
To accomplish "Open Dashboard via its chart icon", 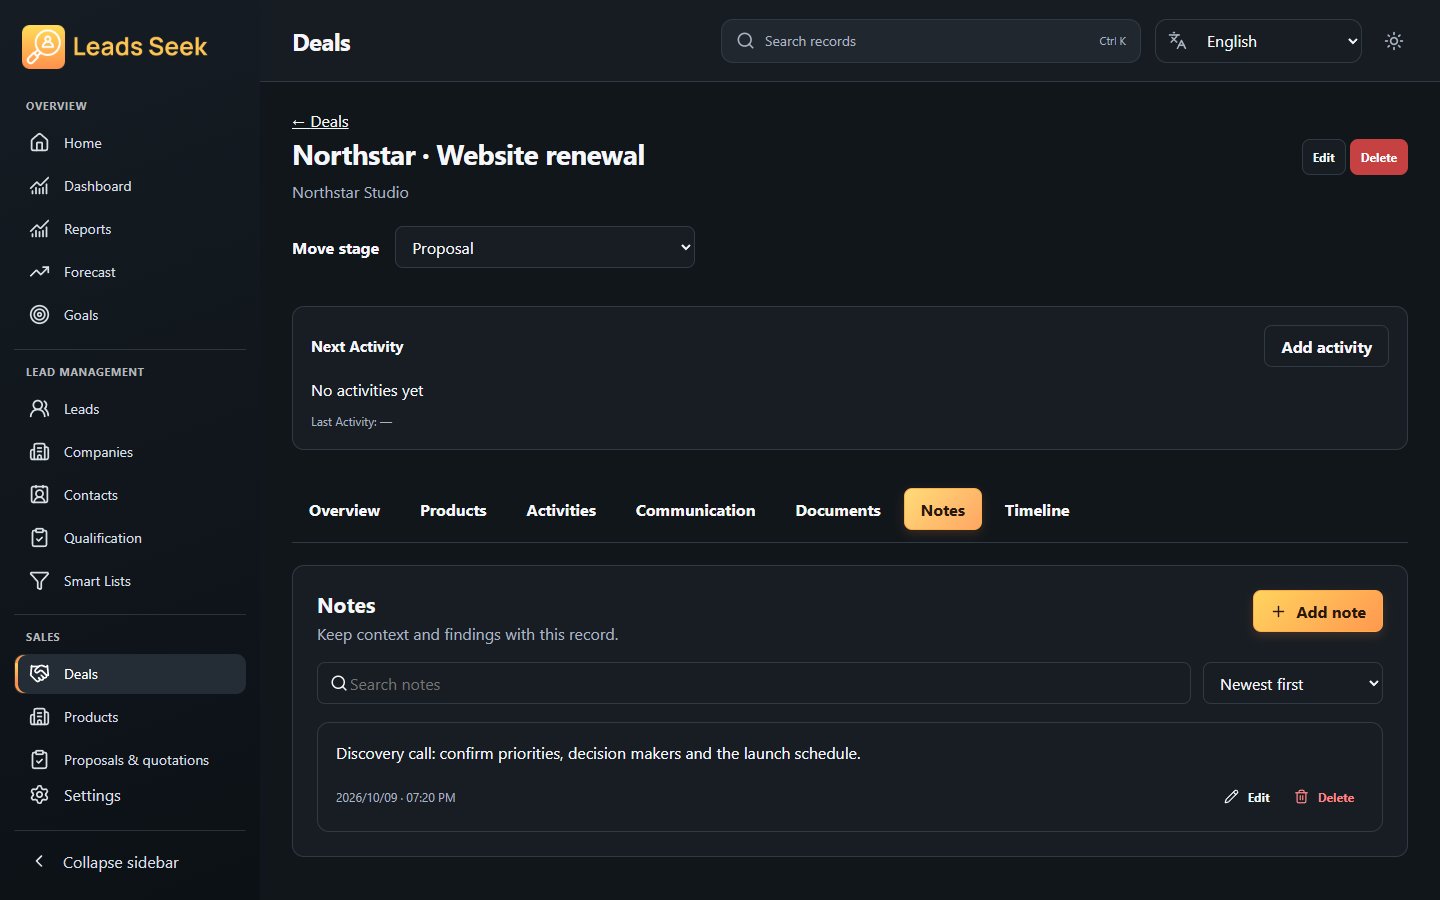I will (x=39, y=186).
